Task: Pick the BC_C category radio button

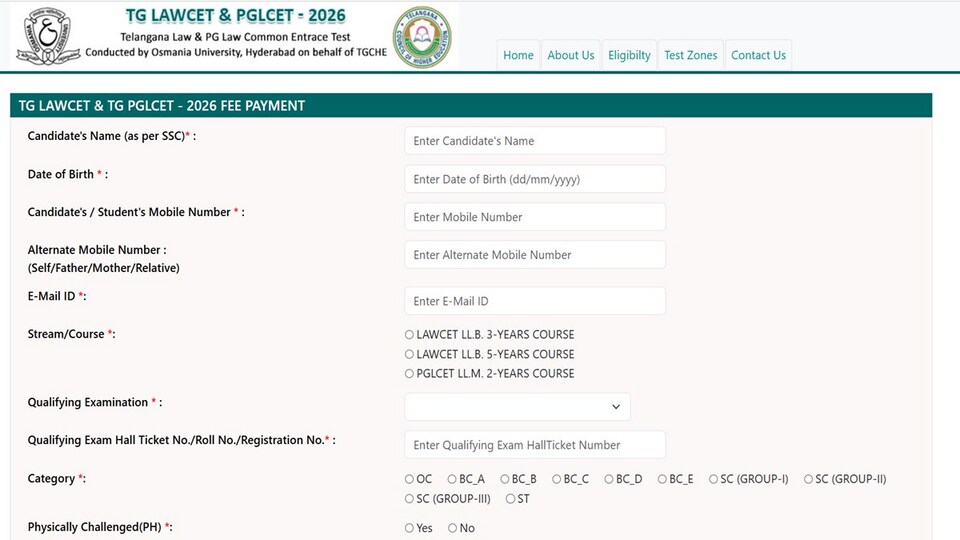Action: [557, 479]
